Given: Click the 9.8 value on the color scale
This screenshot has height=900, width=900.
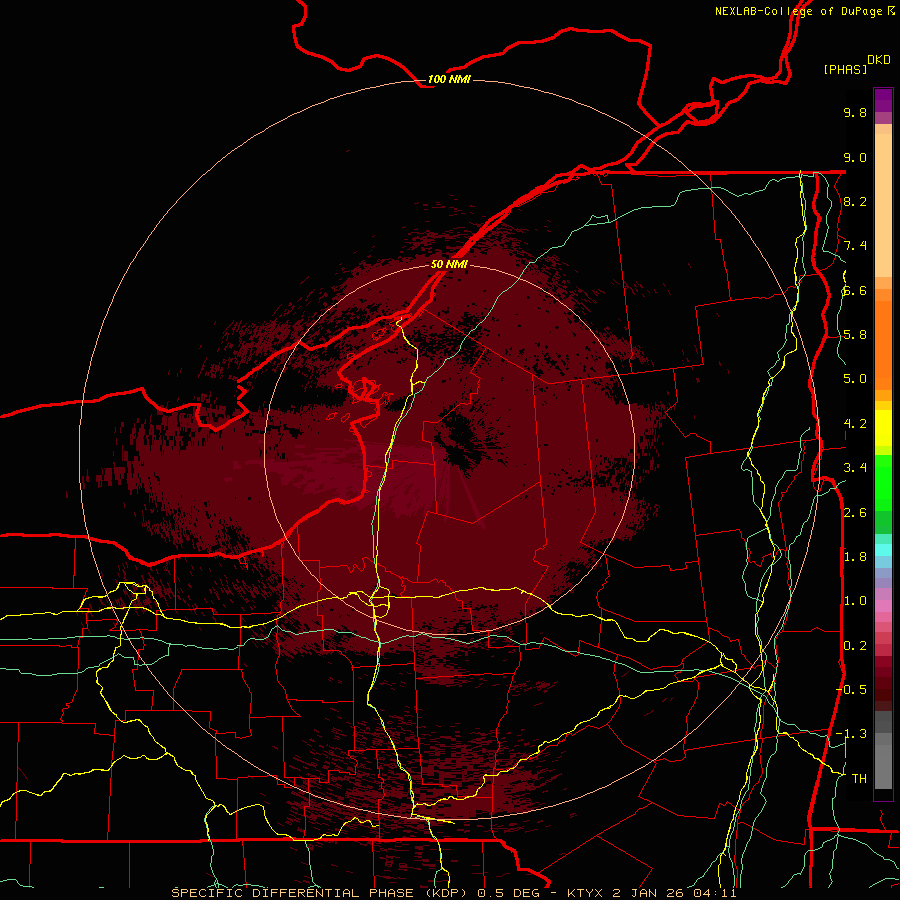Looking at the screenshot, I should pyautogui.click(x=855, y=112).
